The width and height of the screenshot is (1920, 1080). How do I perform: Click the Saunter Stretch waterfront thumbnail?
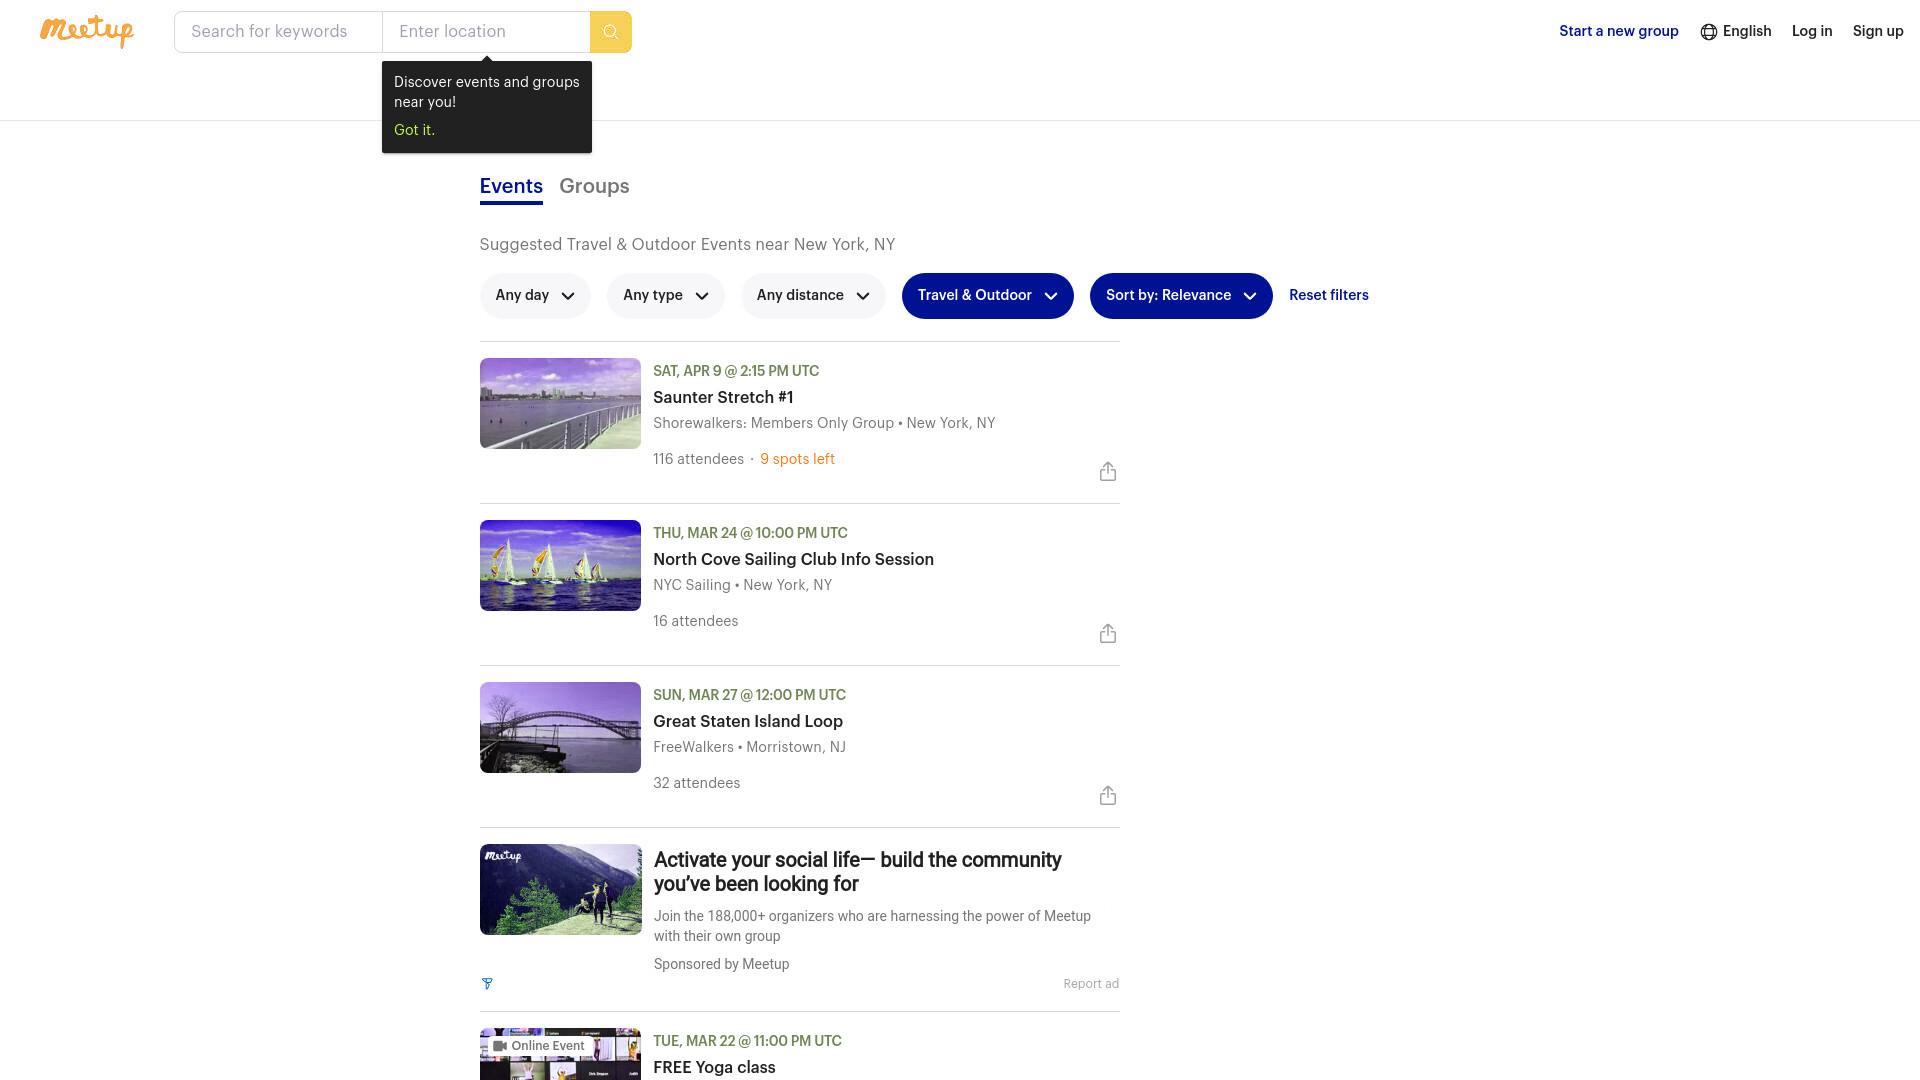[x=560, y=404]
